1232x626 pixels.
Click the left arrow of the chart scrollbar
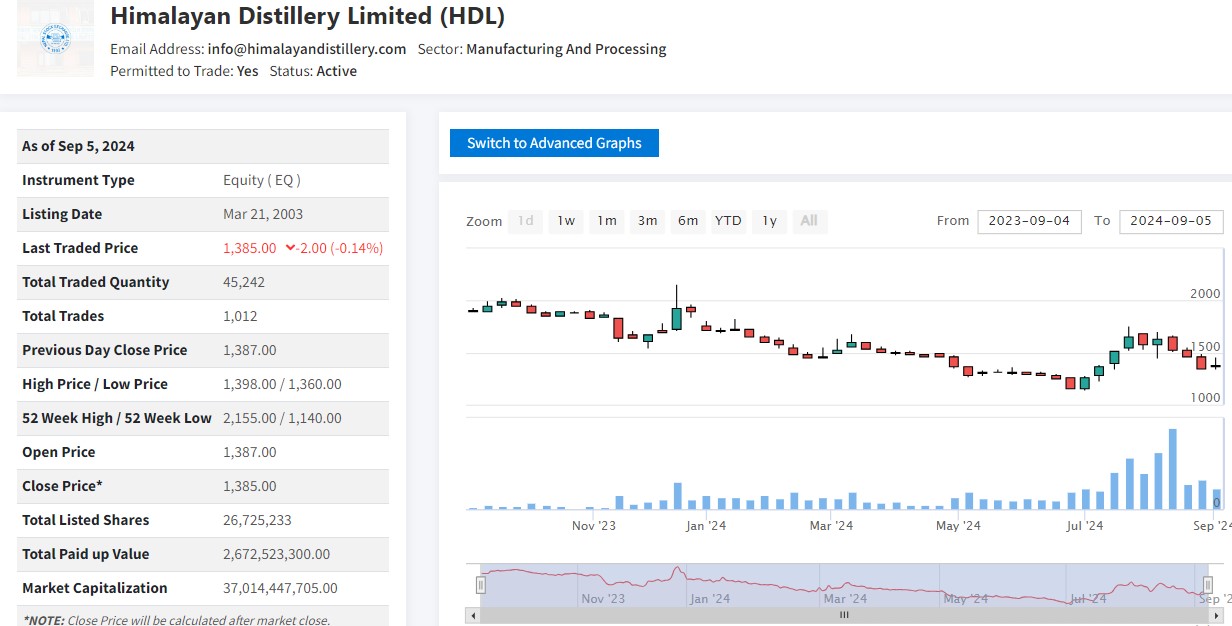point(472,615)
